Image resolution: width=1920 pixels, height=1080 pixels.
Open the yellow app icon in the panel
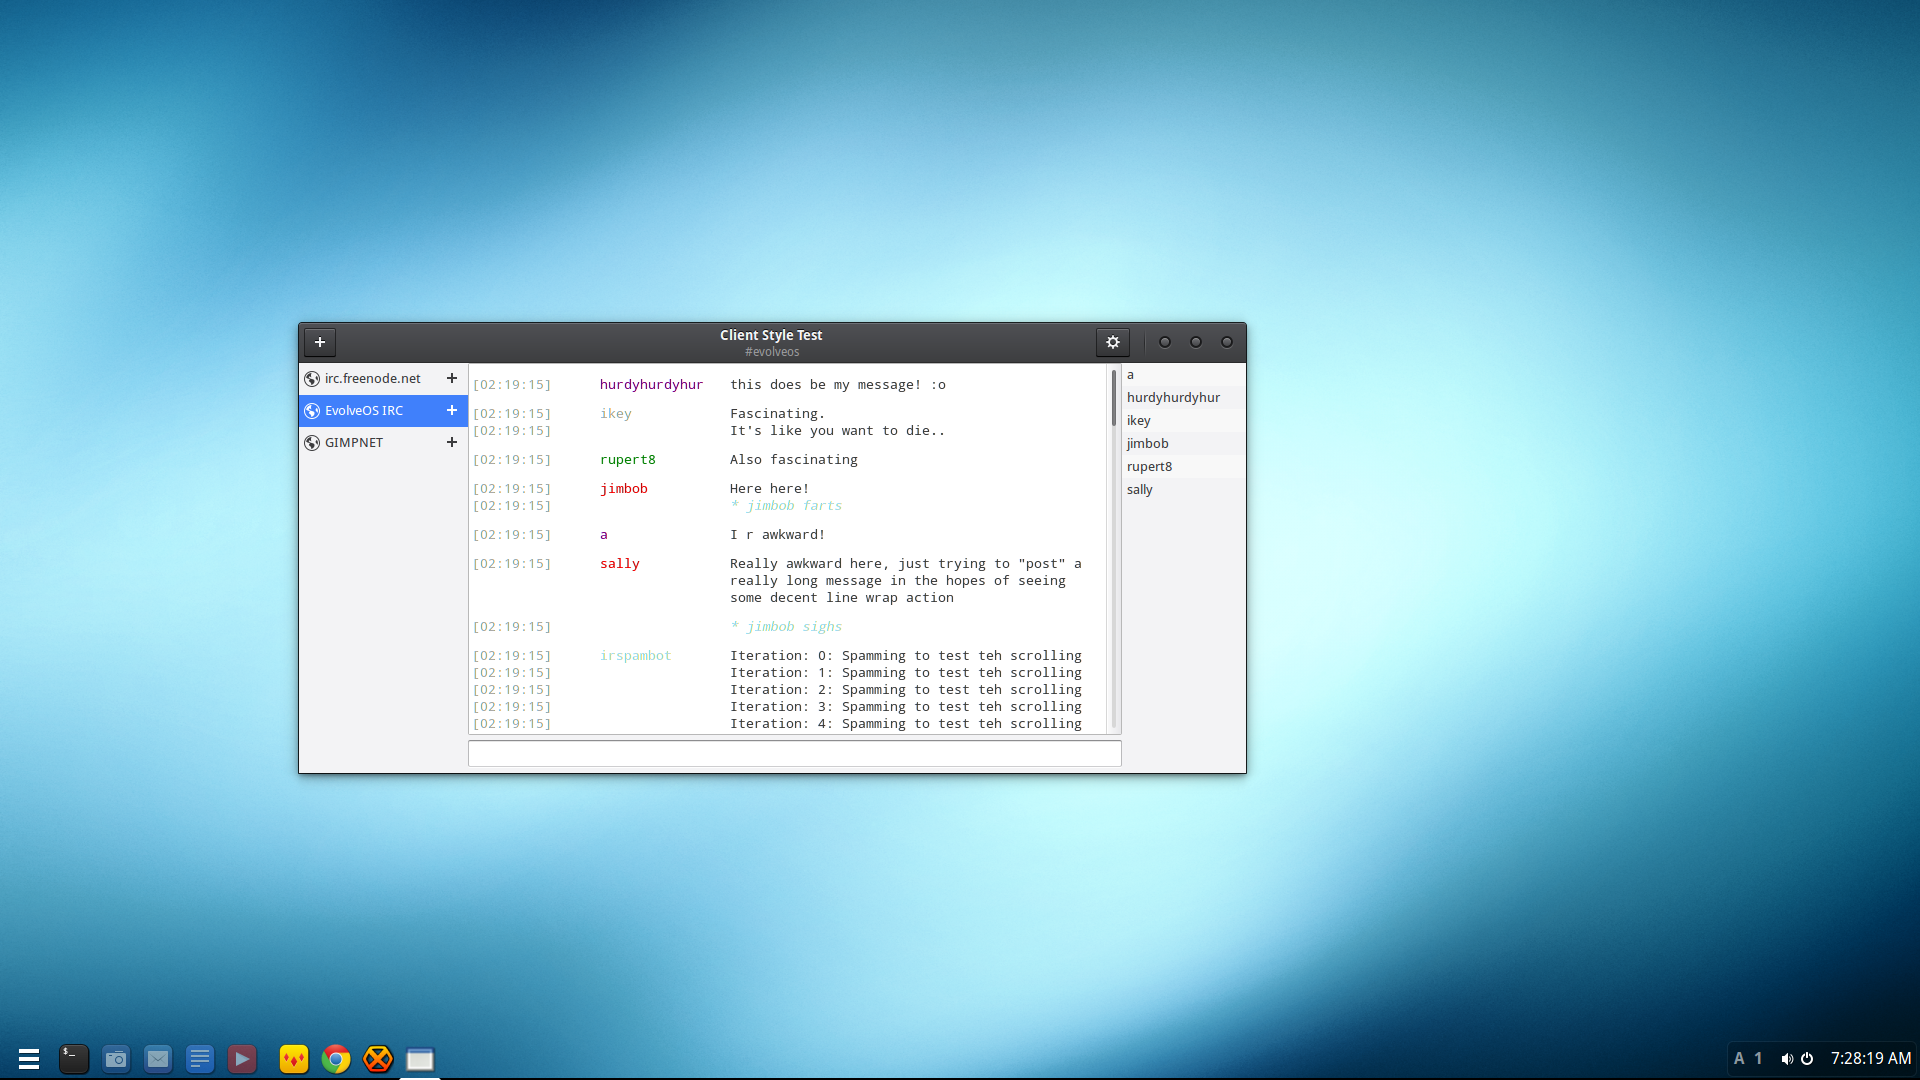tap(294, 1059)
